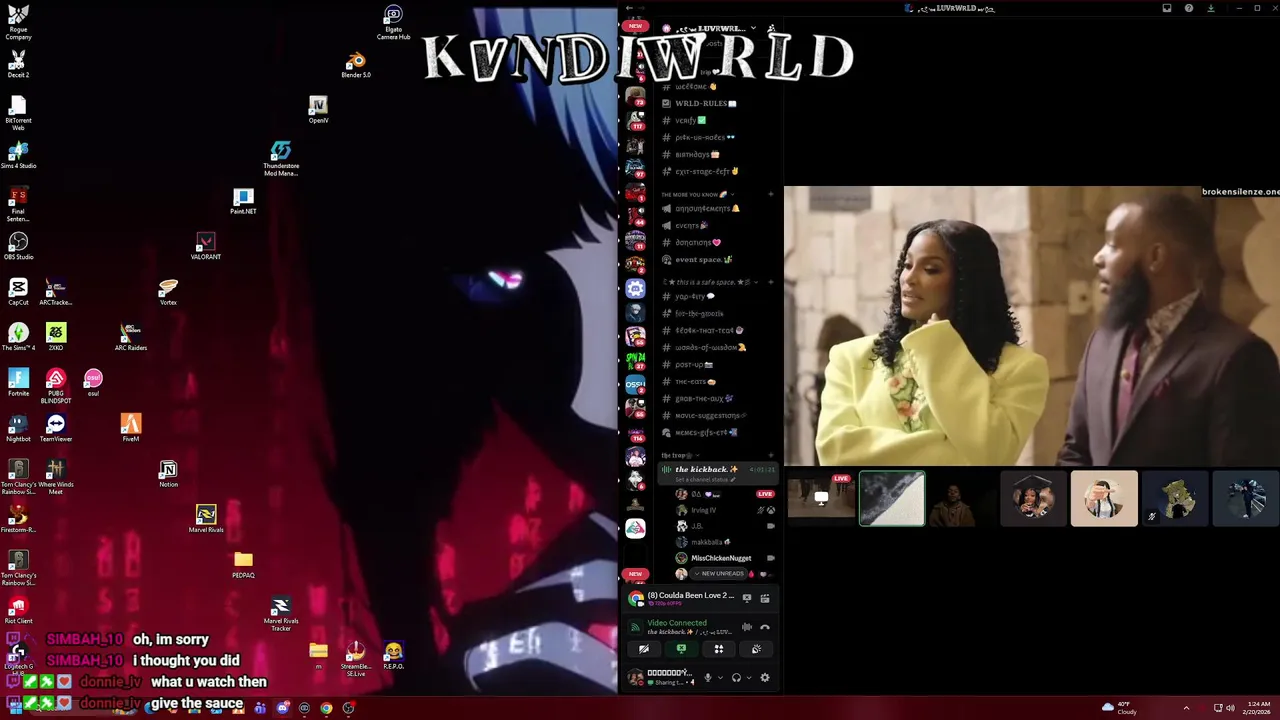Open Blender 5.0 desktop shortcut
The height and width of the screenshot is (720, 1280).
[x=356, y=66]
